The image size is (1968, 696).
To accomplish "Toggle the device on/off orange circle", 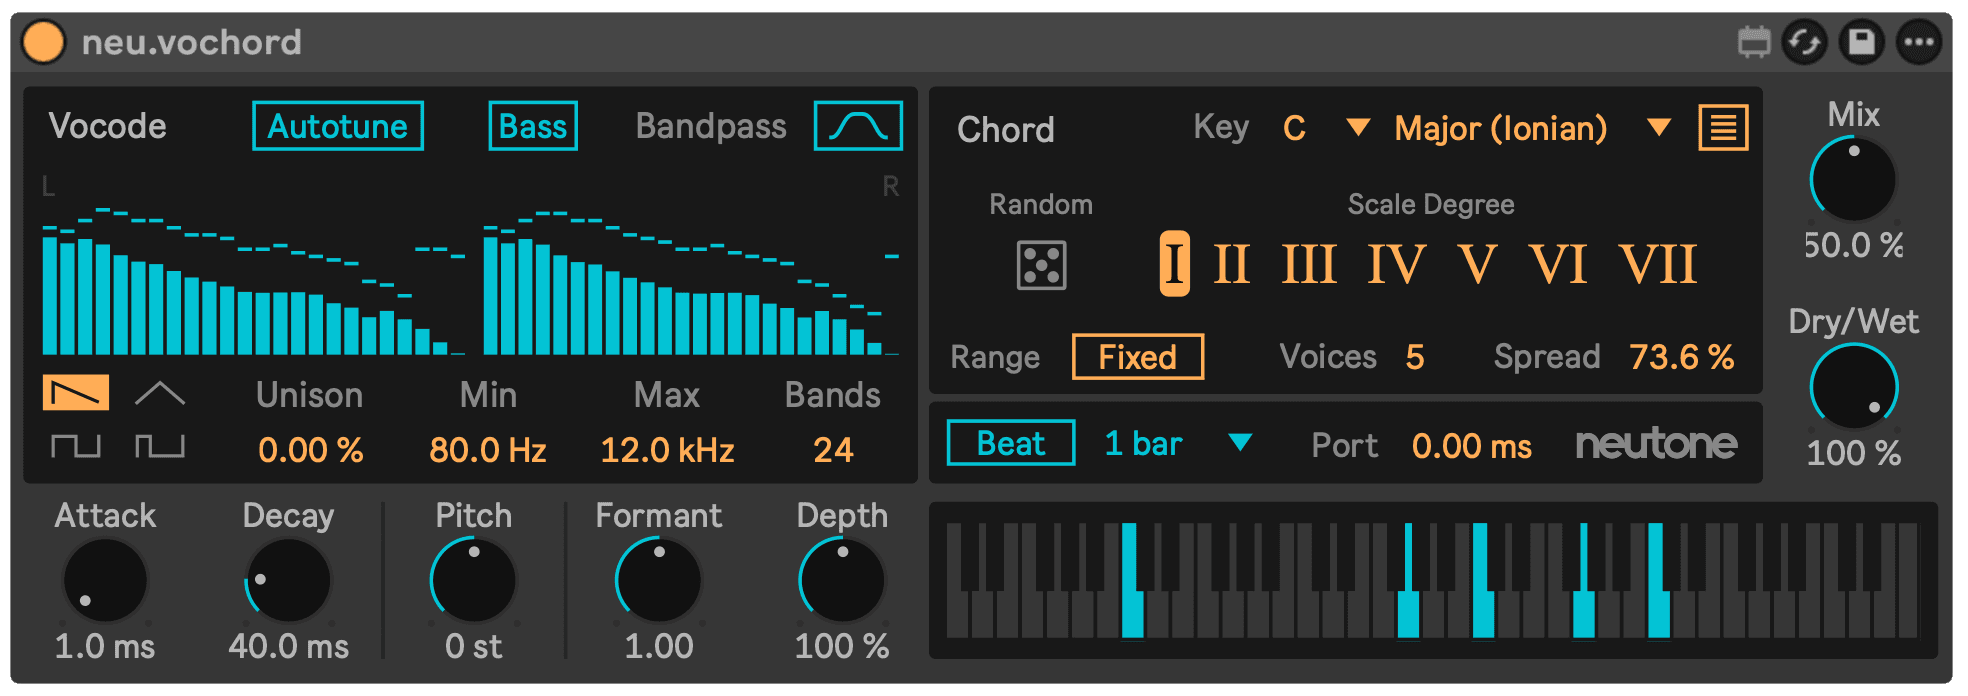I will pyautogui.click(x=43, y=42).
